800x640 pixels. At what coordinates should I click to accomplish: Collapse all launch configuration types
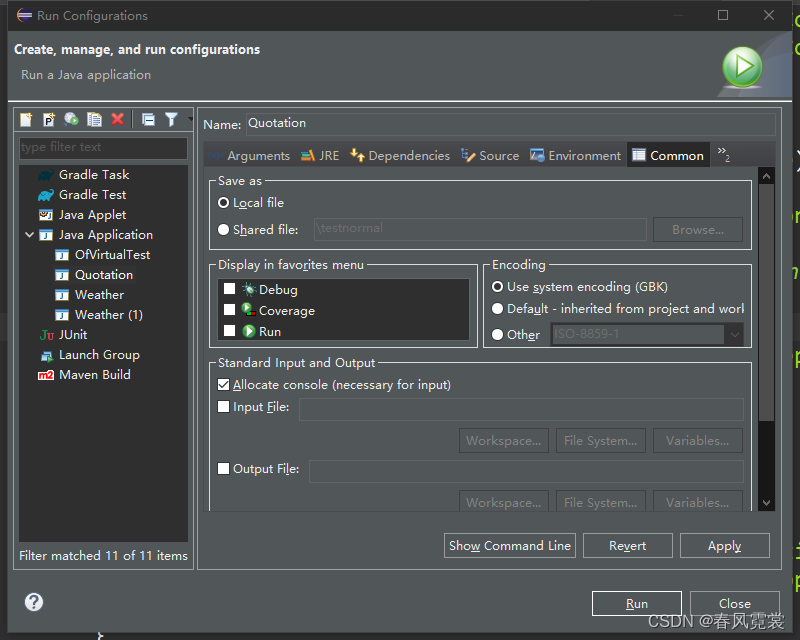[x=148, y=119]
